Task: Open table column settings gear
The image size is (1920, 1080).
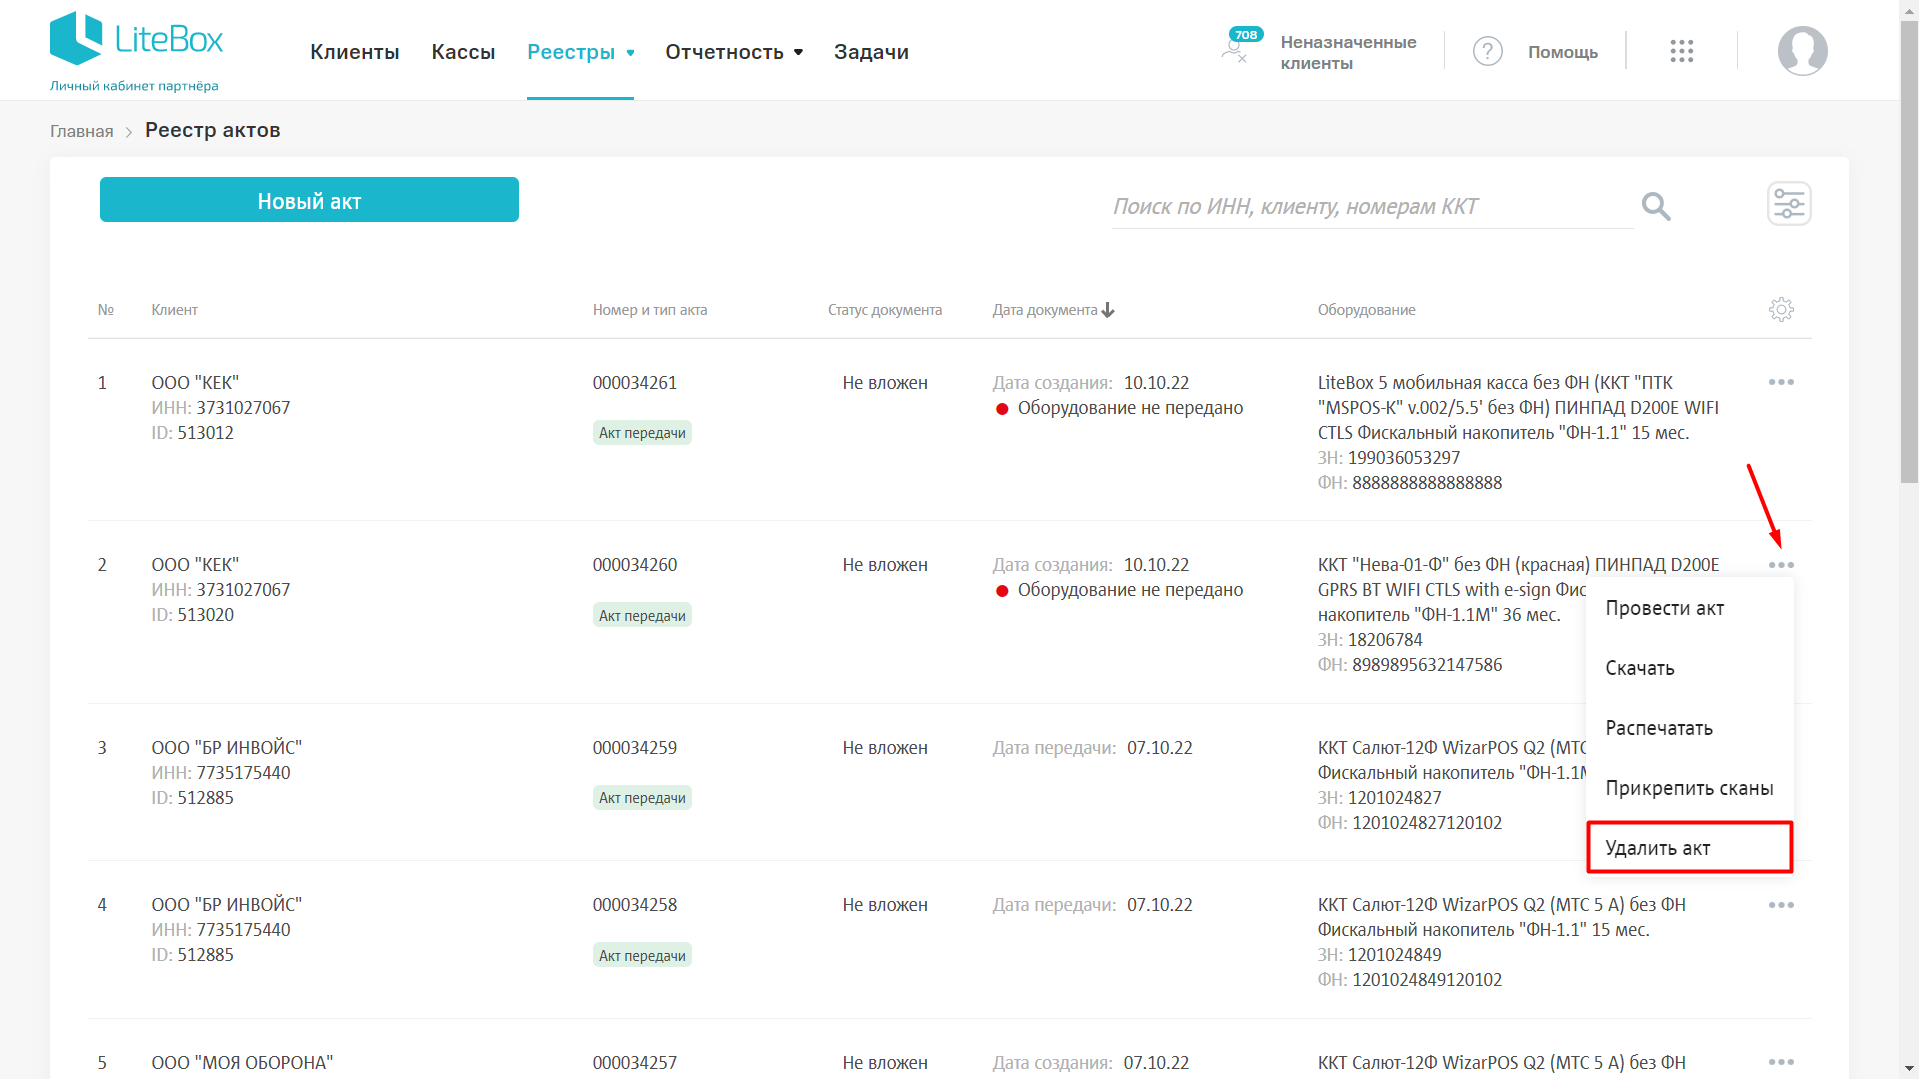Action: tap(1781, 310)
